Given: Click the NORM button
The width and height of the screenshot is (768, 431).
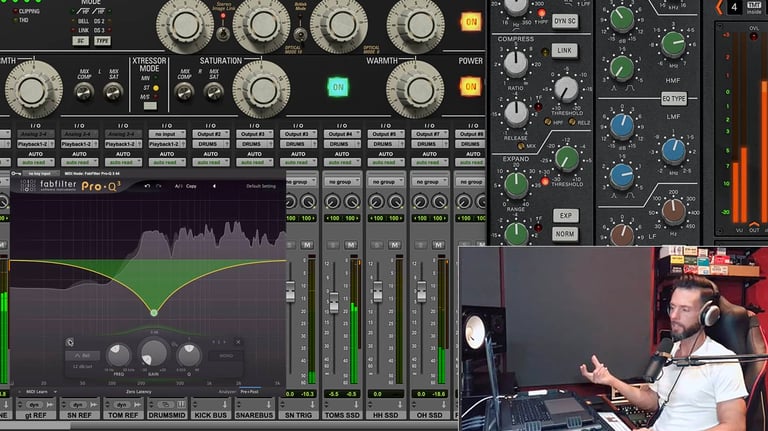Looking at the screenshot, I should click(565, 234).
